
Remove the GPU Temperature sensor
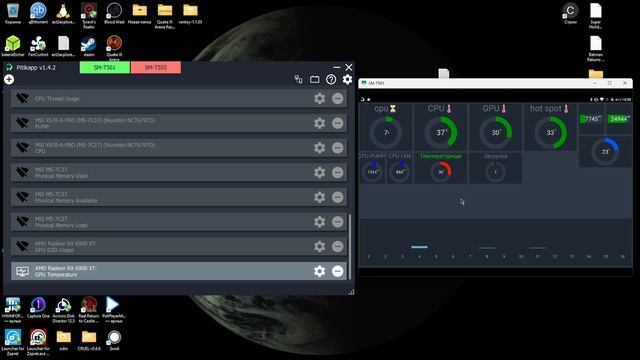pos(338,271)
